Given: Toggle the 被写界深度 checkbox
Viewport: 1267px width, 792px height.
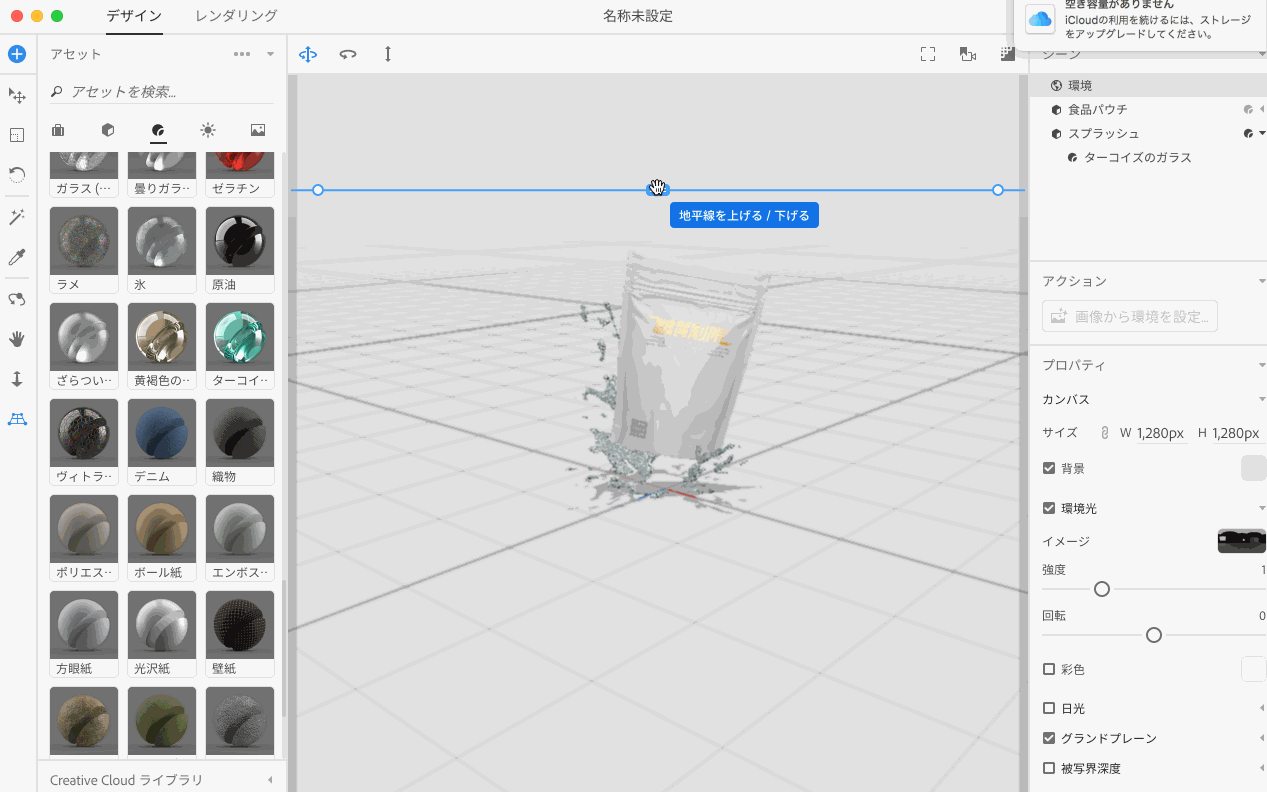Looking at the screenshot, I should point(1049,768).
